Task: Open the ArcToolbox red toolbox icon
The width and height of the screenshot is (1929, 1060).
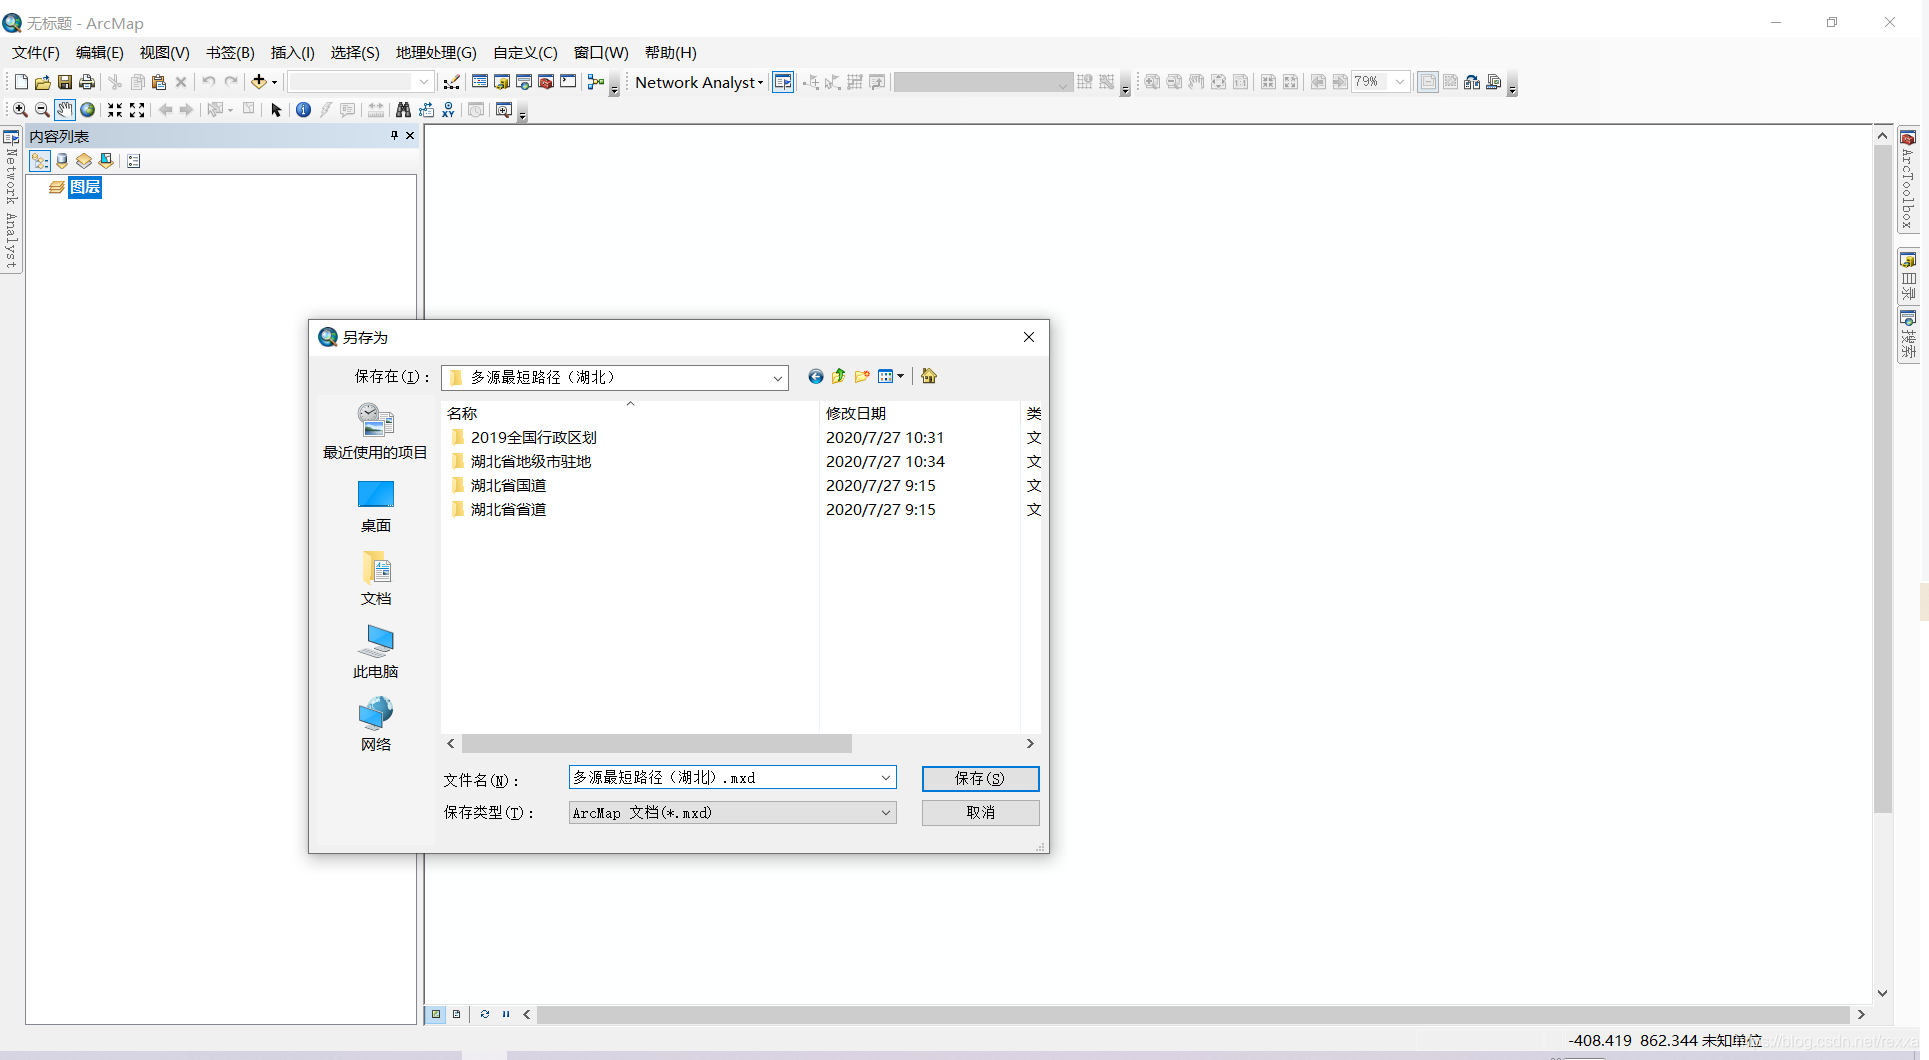Action: (x=546, y=82)
